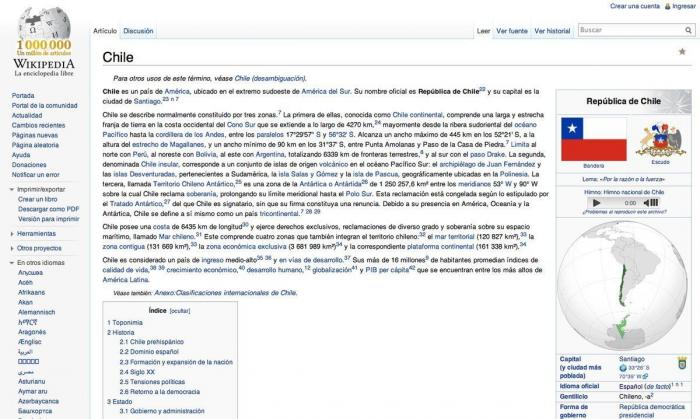
Task: Open the Ver fuente tab
Action: click(x=512, y=31)
